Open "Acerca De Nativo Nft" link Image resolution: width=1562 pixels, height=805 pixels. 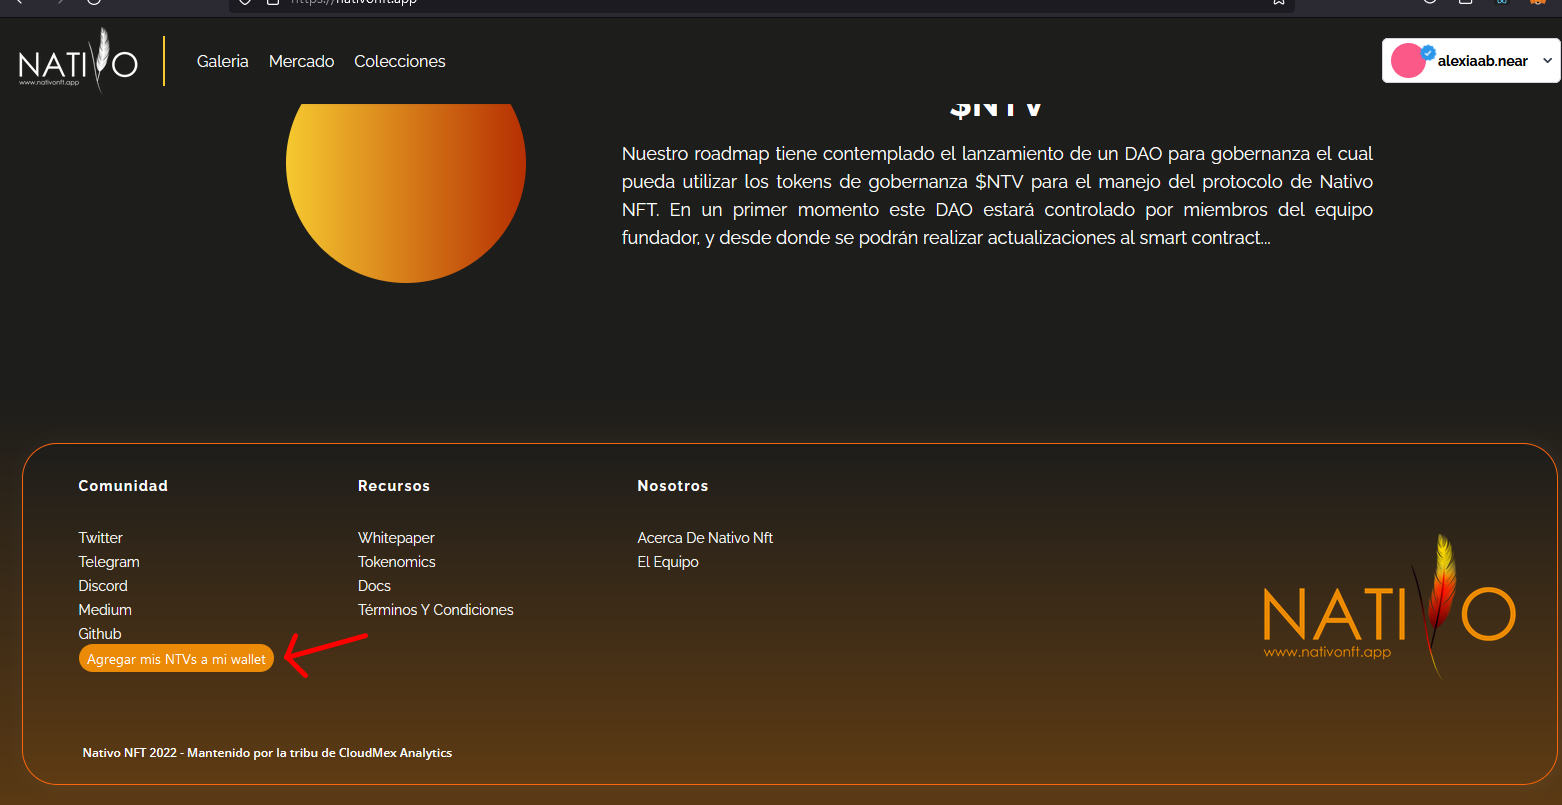(705, 538)
